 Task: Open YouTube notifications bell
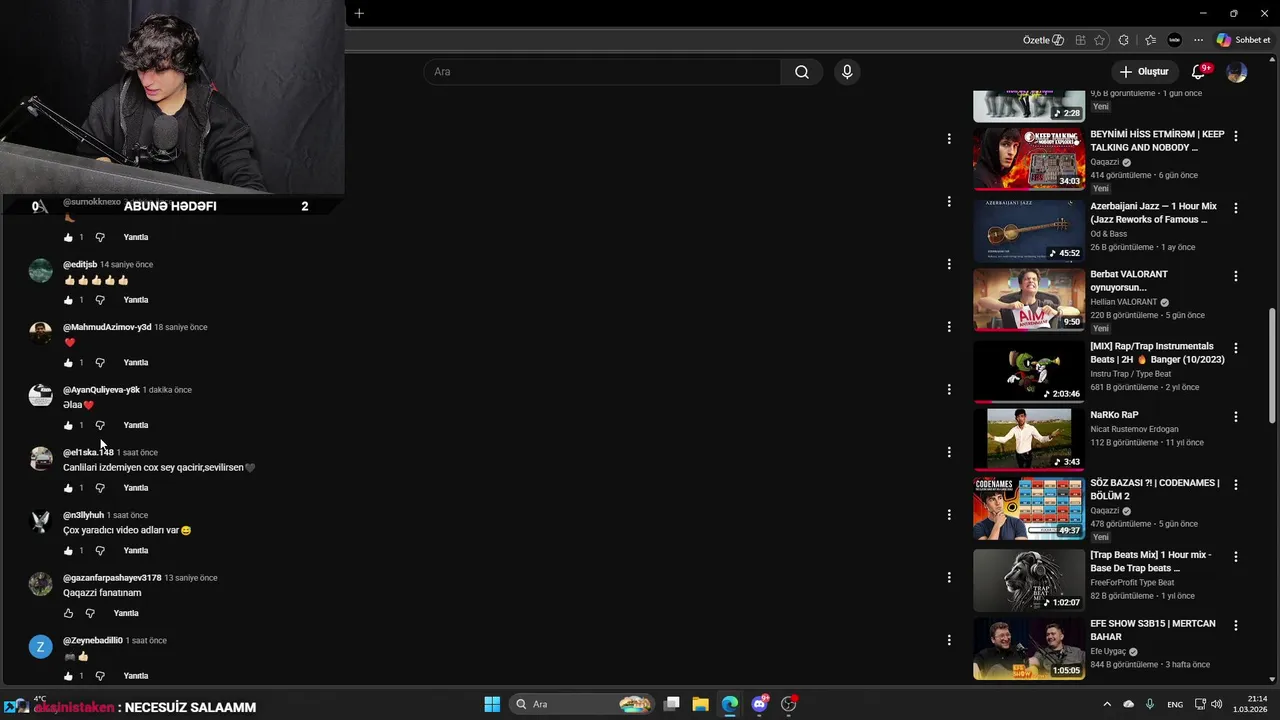click(x=1199, y=72)
